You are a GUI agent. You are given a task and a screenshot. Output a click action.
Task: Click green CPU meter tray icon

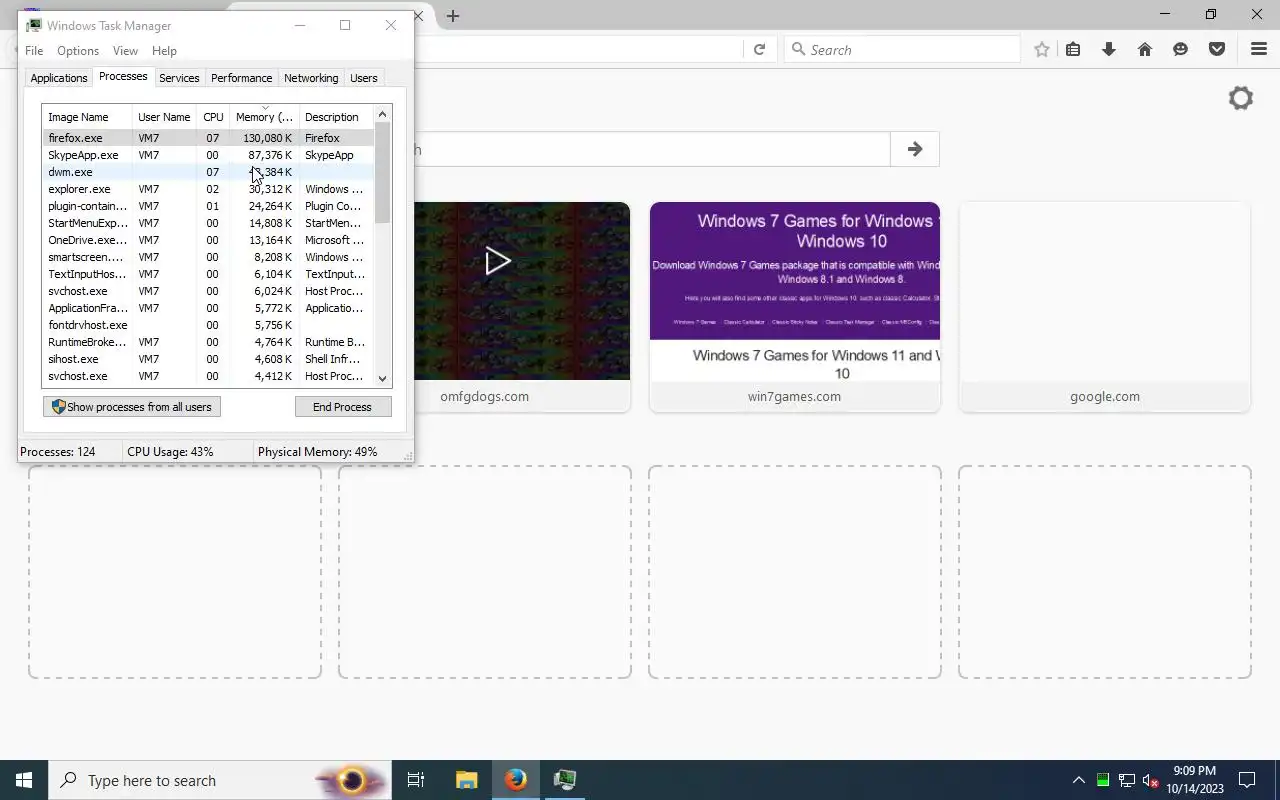[x=1103, y=780]
